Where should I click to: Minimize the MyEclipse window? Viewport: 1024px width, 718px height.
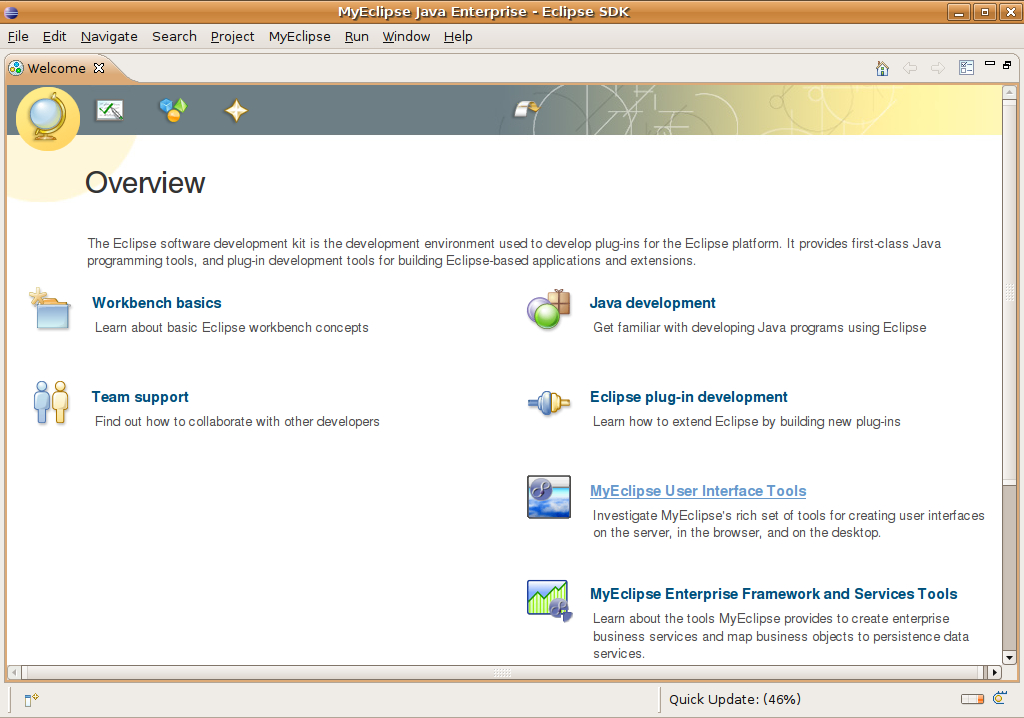(959, 12)
